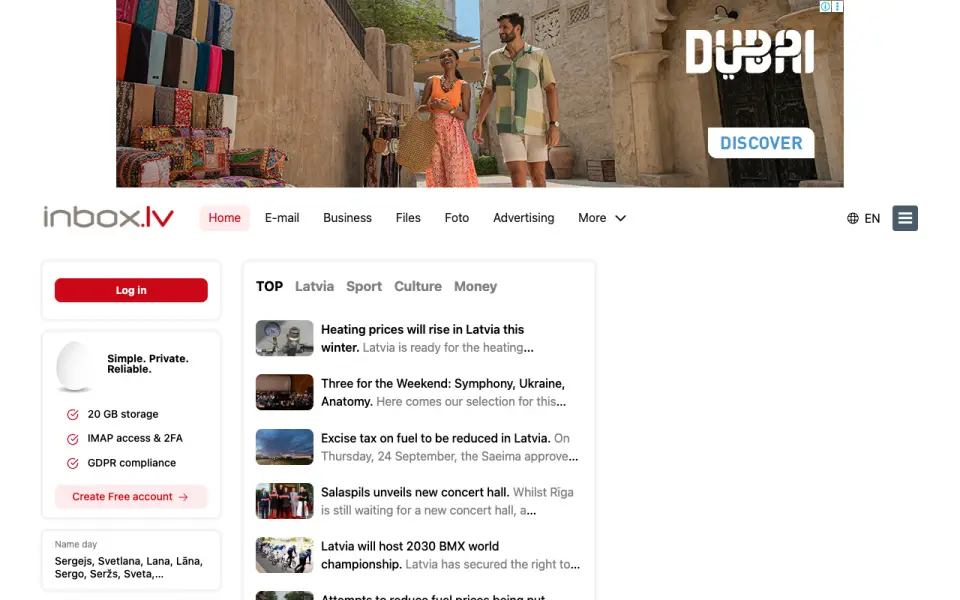The image size is (960, 600).
Task: Click the Salaspils concert hall thumbnail
Action: [x=285, y=501]
